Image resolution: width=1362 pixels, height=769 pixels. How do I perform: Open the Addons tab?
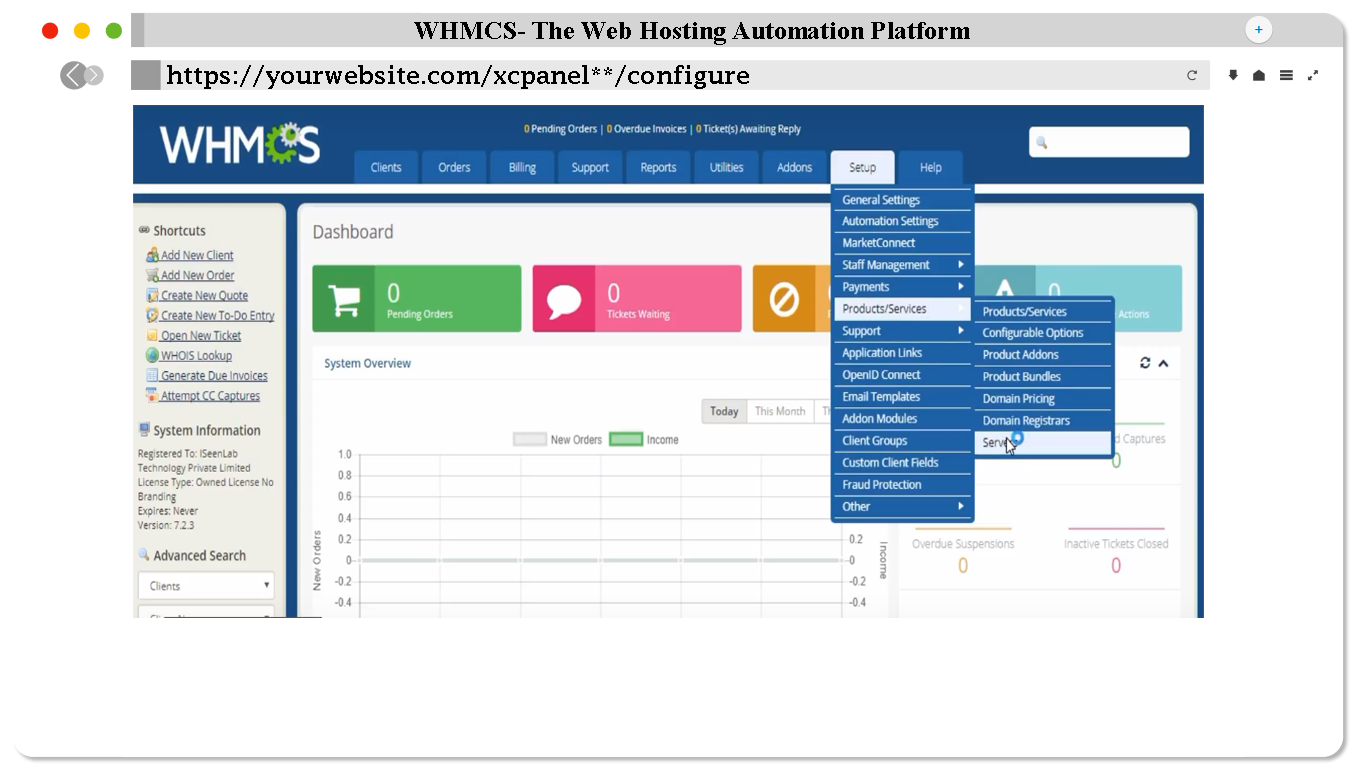[x=794, y=167]
